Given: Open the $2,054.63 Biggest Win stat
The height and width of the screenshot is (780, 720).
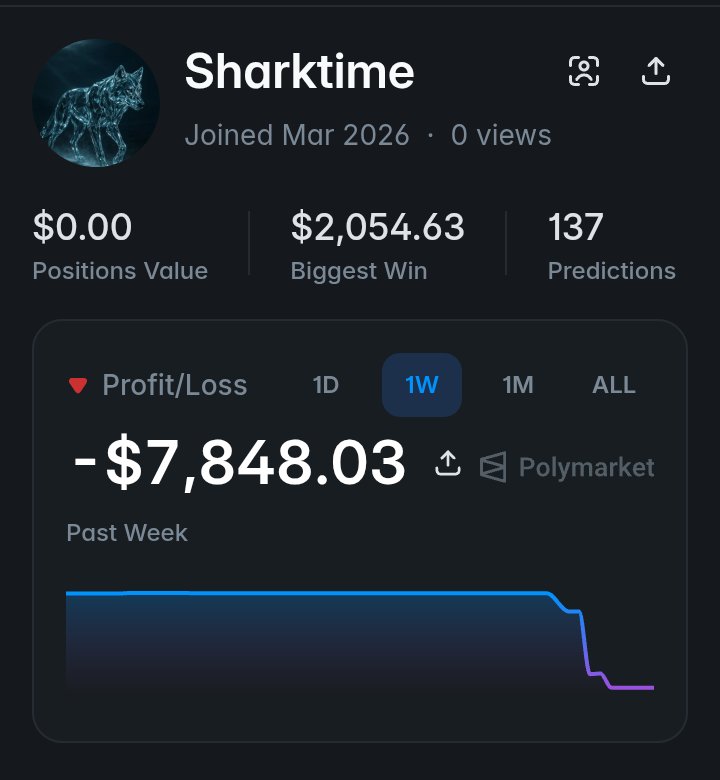Looking at the screenshot, I should [377, 228].
